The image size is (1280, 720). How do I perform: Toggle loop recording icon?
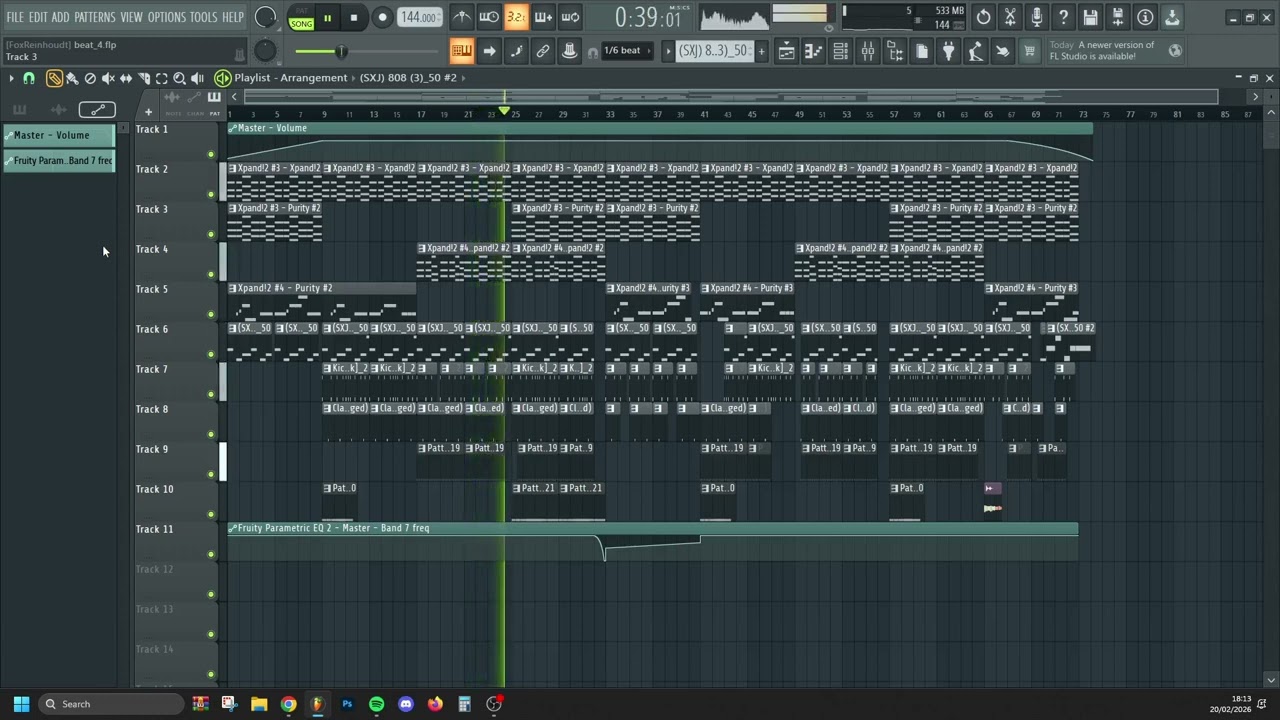570,17
